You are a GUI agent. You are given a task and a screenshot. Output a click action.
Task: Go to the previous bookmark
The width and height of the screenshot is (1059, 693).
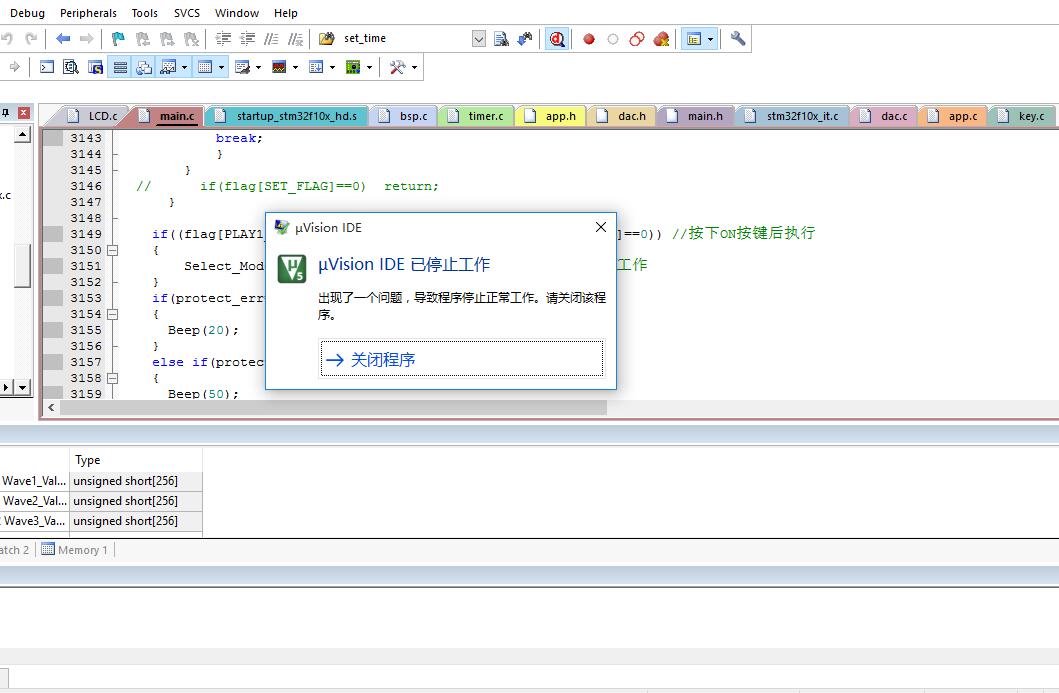[x=143, y=38]
